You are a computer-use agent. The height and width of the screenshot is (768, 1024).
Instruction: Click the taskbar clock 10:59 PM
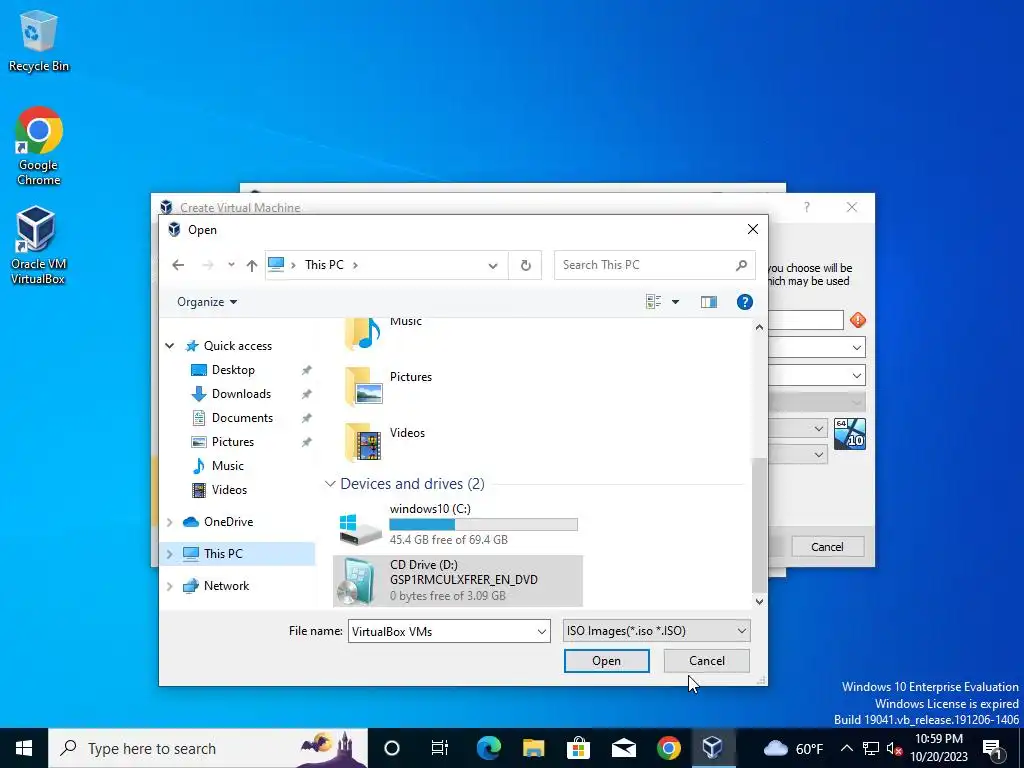(939, 748)
